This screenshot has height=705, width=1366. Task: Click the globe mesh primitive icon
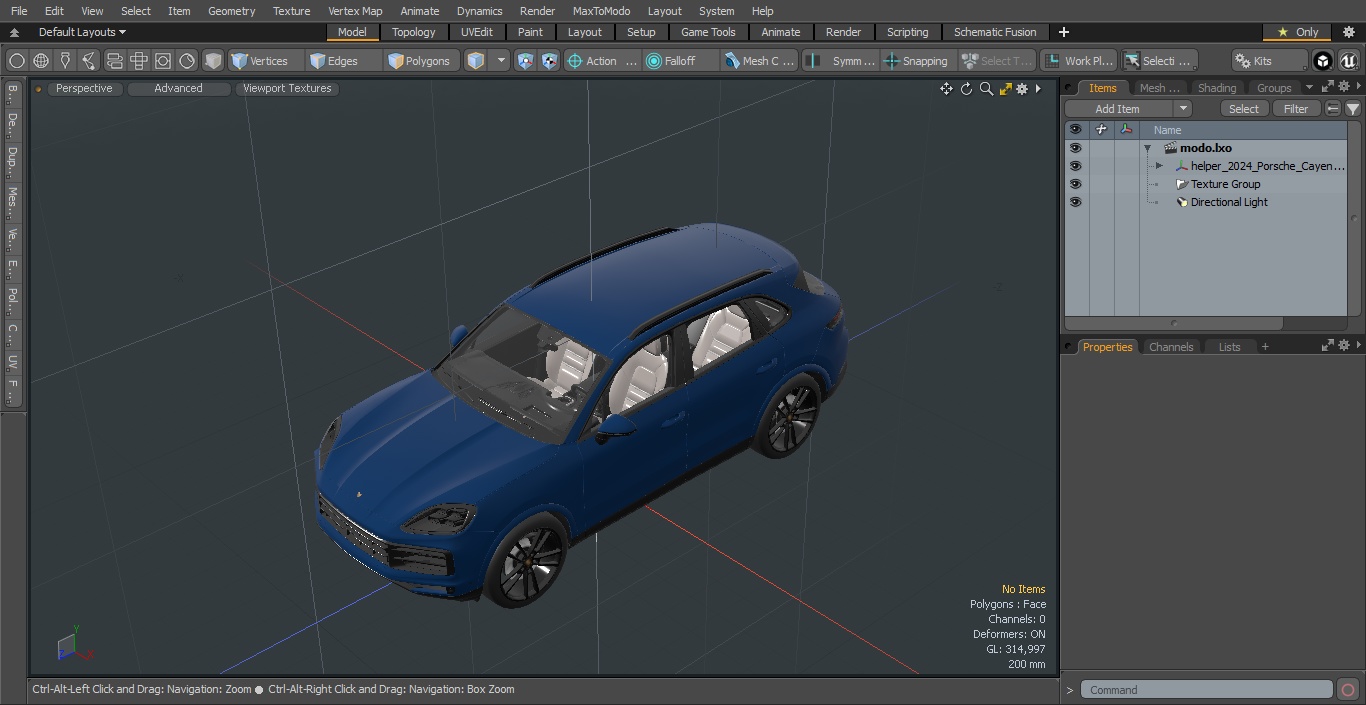pos(41,61)
